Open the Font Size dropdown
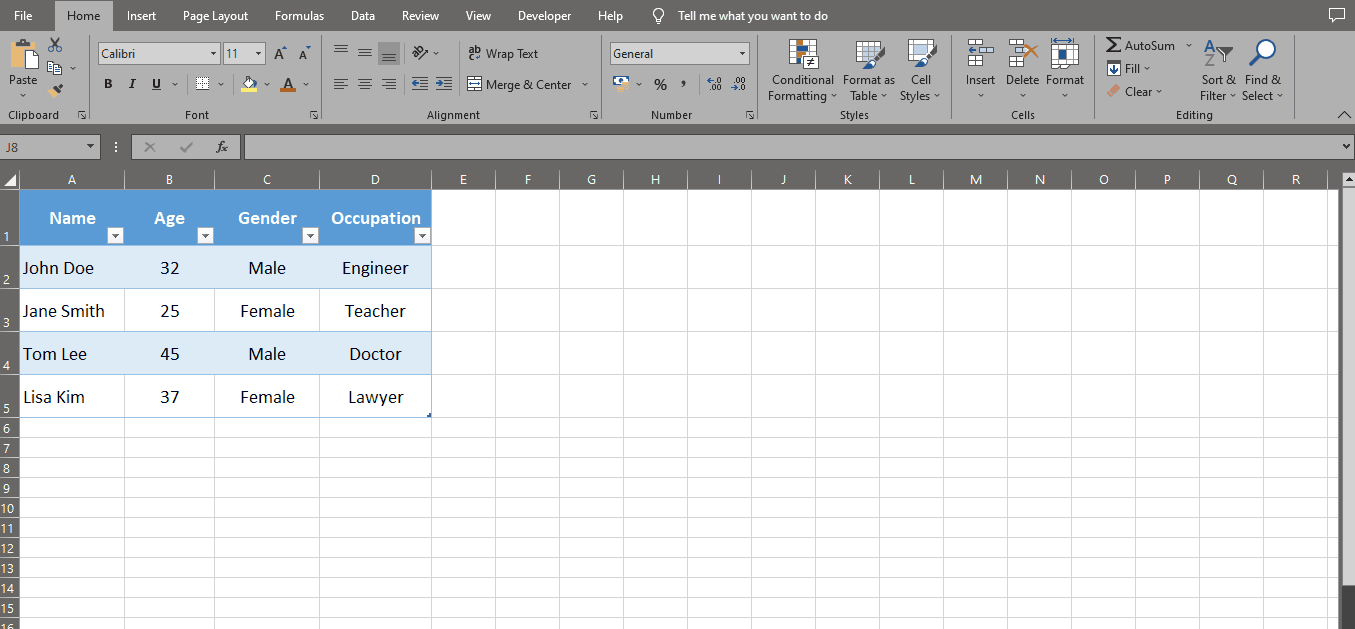This screenshot has height=629, width=1355. [x=259, y=52]
